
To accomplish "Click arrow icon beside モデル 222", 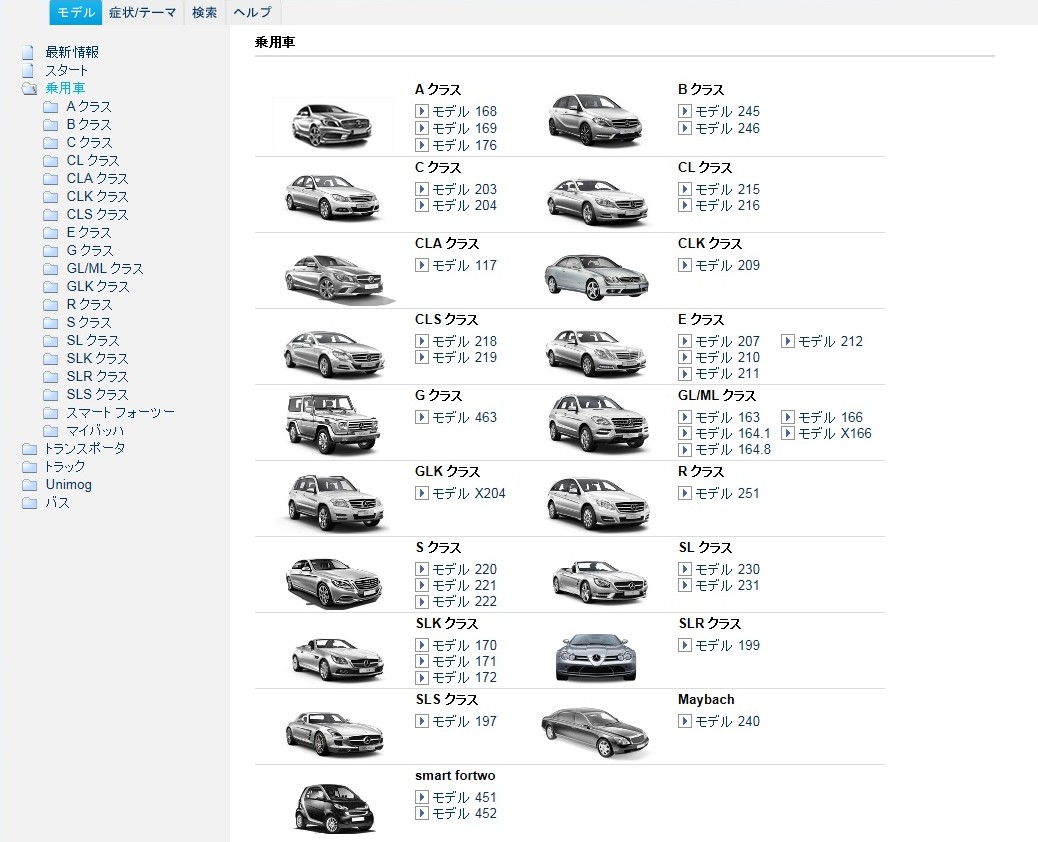I will [422, 602].
